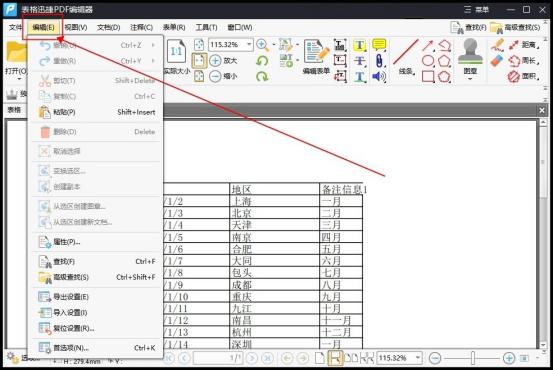Select the speaker sound annotation tool
Screen dimensions: 553x371
tap(379, 77)
